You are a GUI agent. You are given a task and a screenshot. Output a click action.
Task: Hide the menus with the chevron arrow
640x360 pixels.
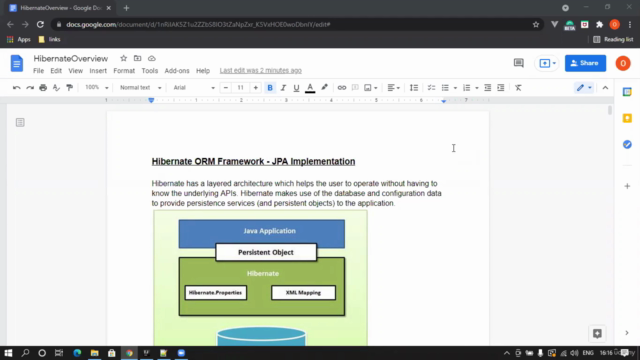pos(605,88)
